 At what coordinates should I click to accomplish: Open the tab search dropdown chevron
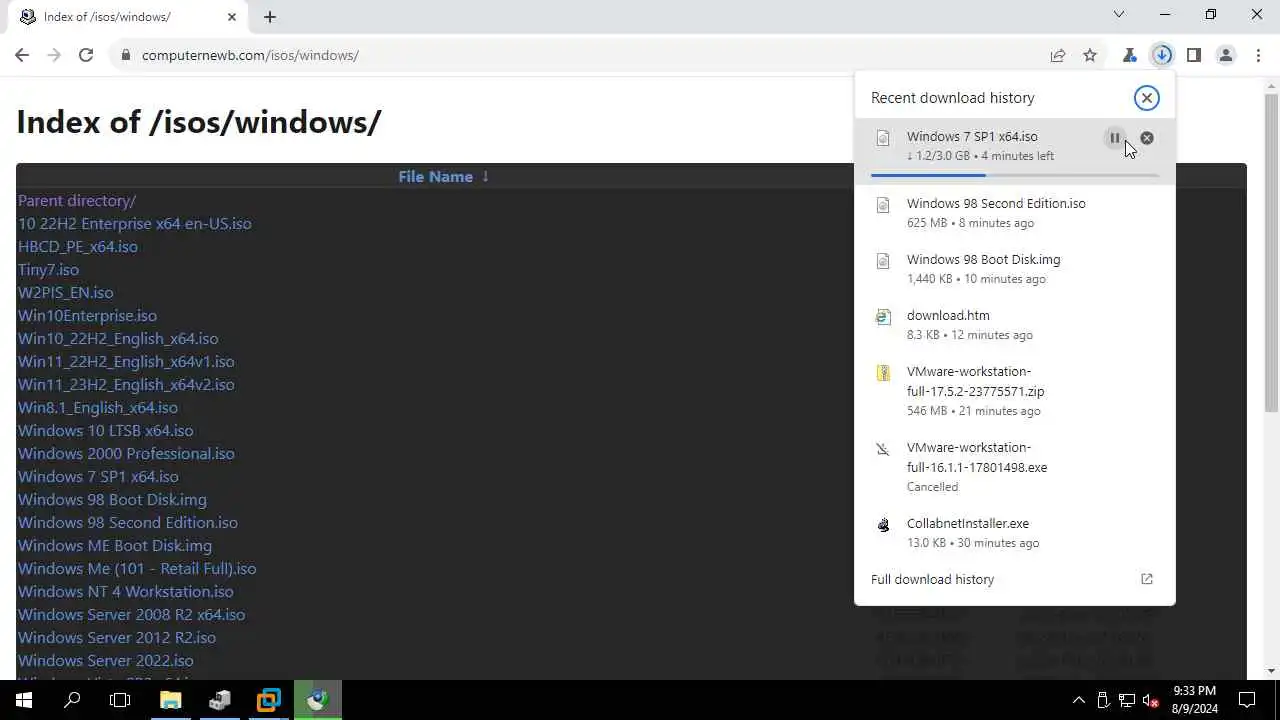click(x=1119, y=15)
